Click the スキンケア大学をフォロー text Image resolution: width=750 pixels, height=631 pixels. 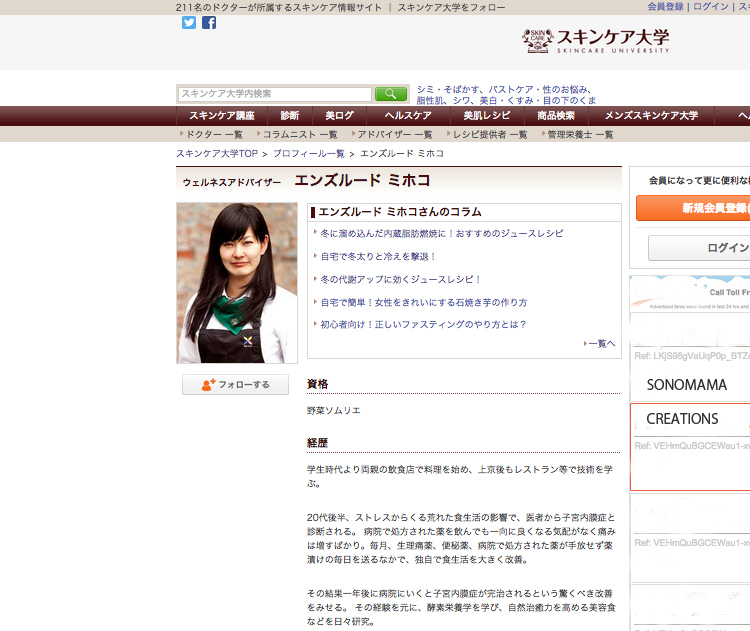(x=451, y=7)
